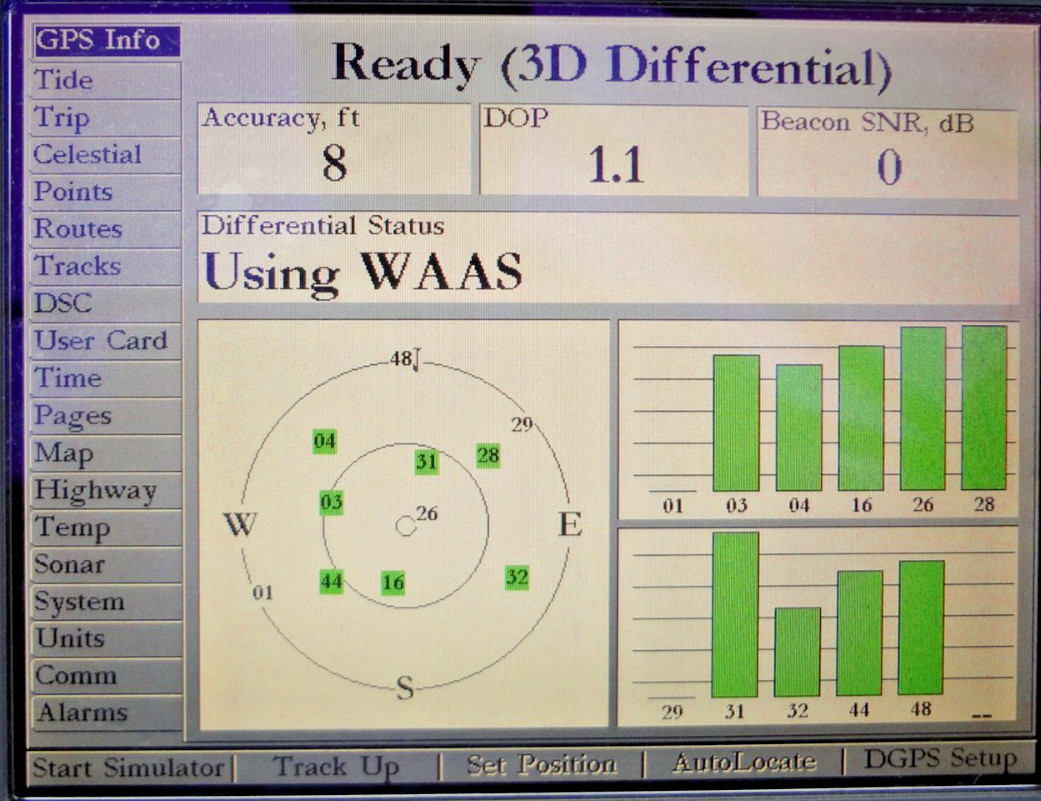
Task: Click the Accuracy value 8
Action: (x=335, y=163)
